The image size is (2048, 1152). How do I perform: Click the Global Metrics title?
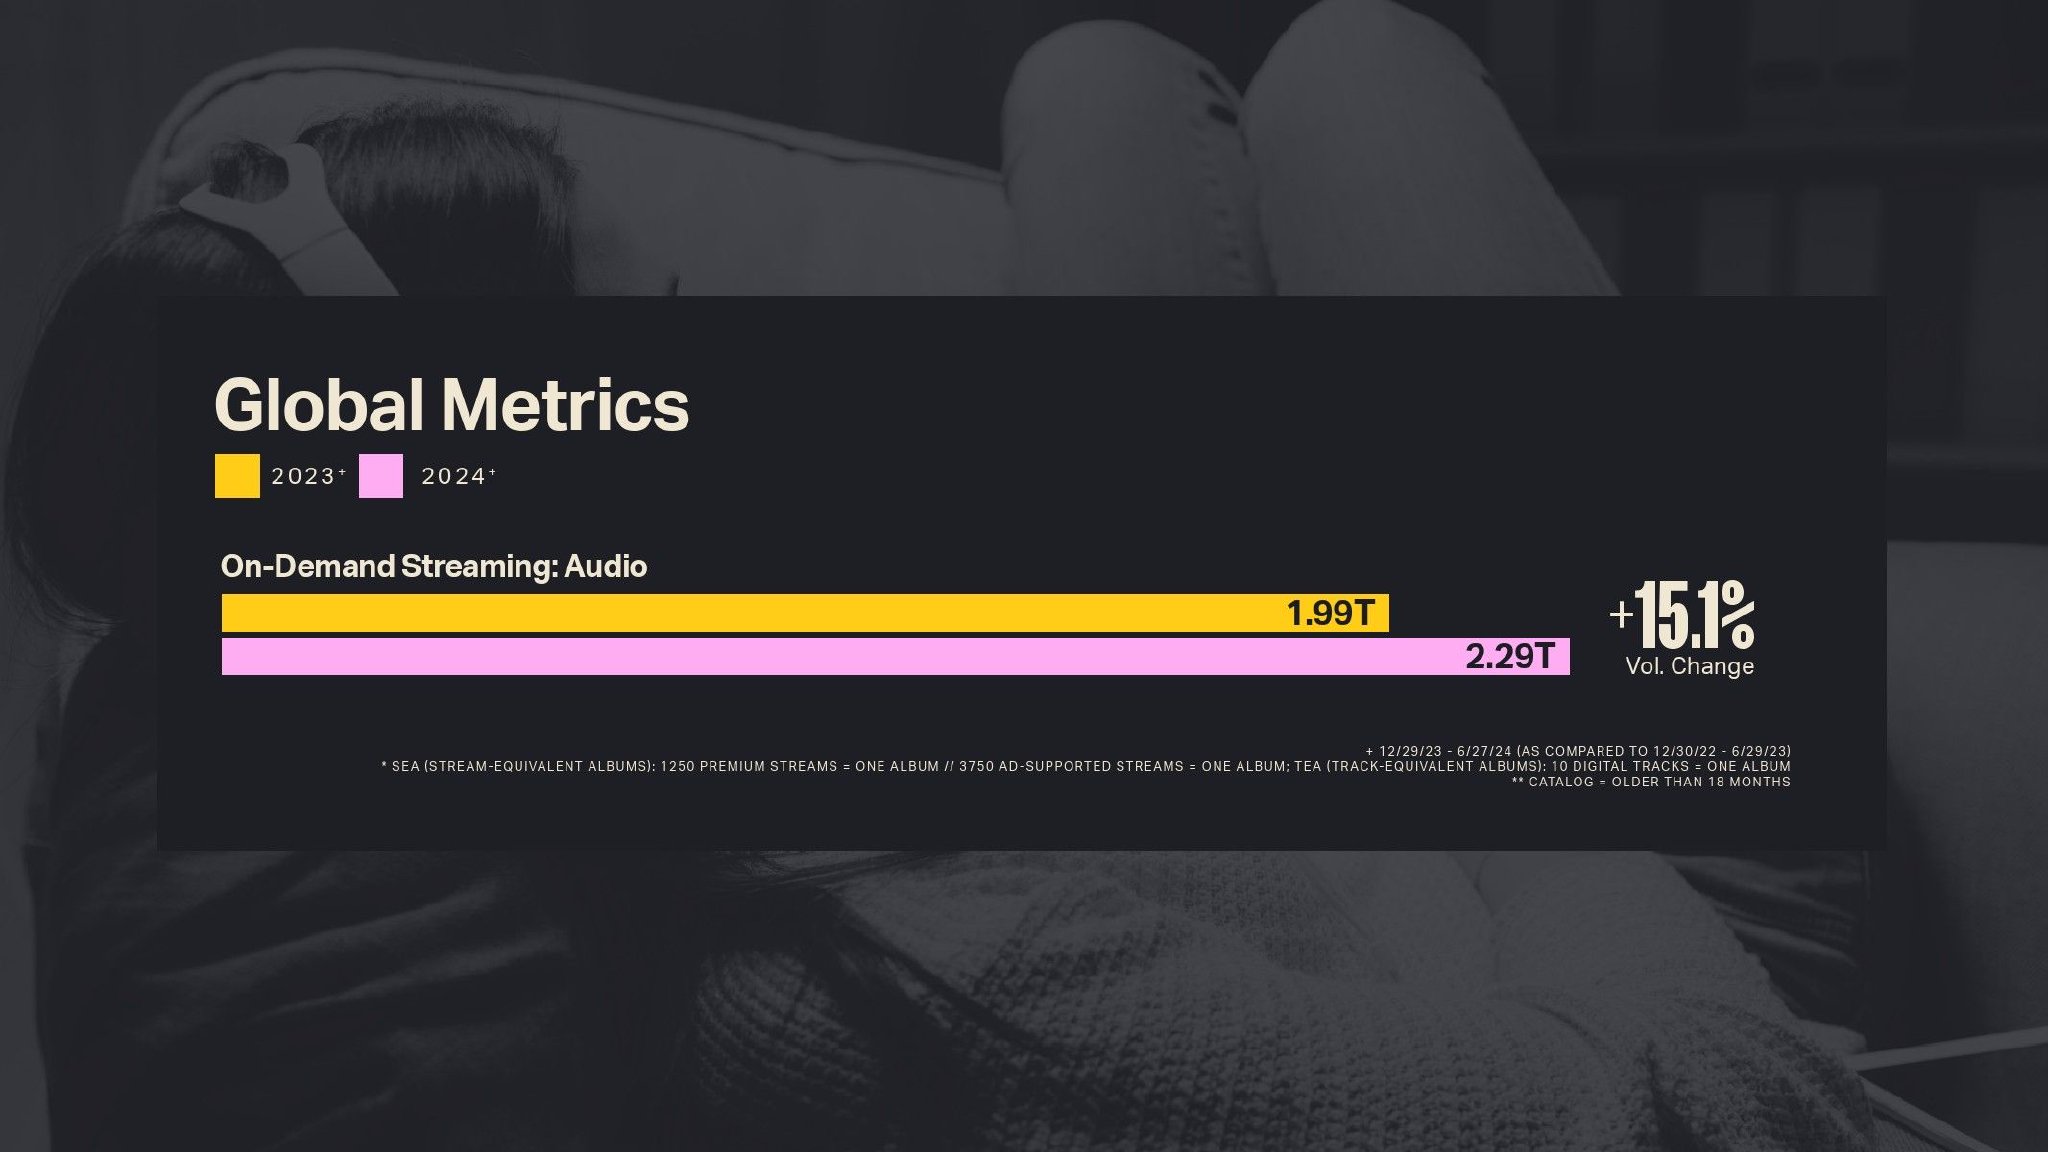(451, 405)
